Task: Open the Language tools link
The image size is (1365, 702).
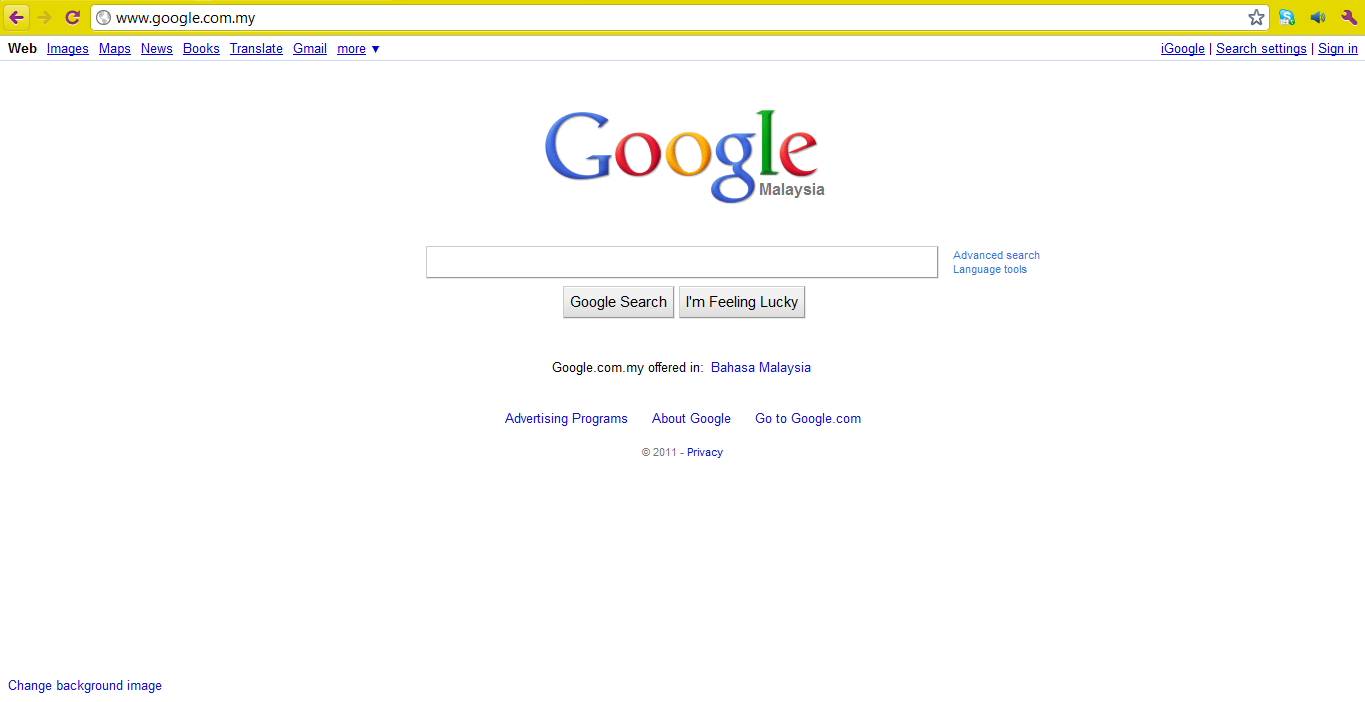Action: pyautogui.click(x=990, y=269)
